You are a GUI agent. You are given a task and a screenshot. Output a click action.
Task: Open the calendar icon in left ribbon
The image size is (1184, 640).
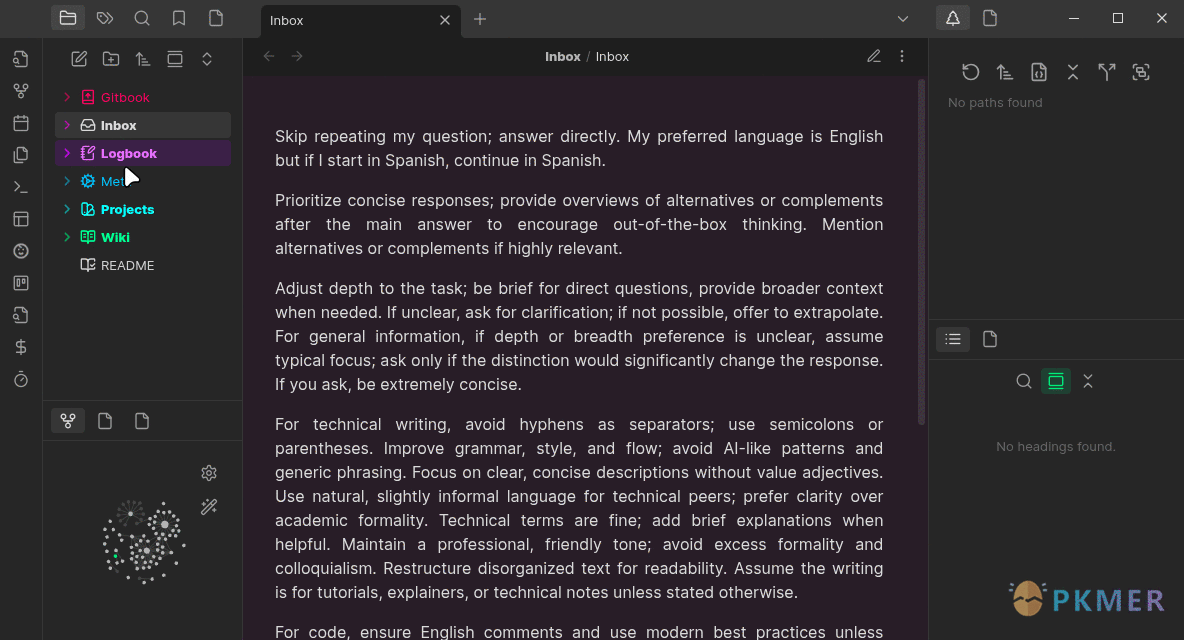pyautogui.click(x=21, y=123)
